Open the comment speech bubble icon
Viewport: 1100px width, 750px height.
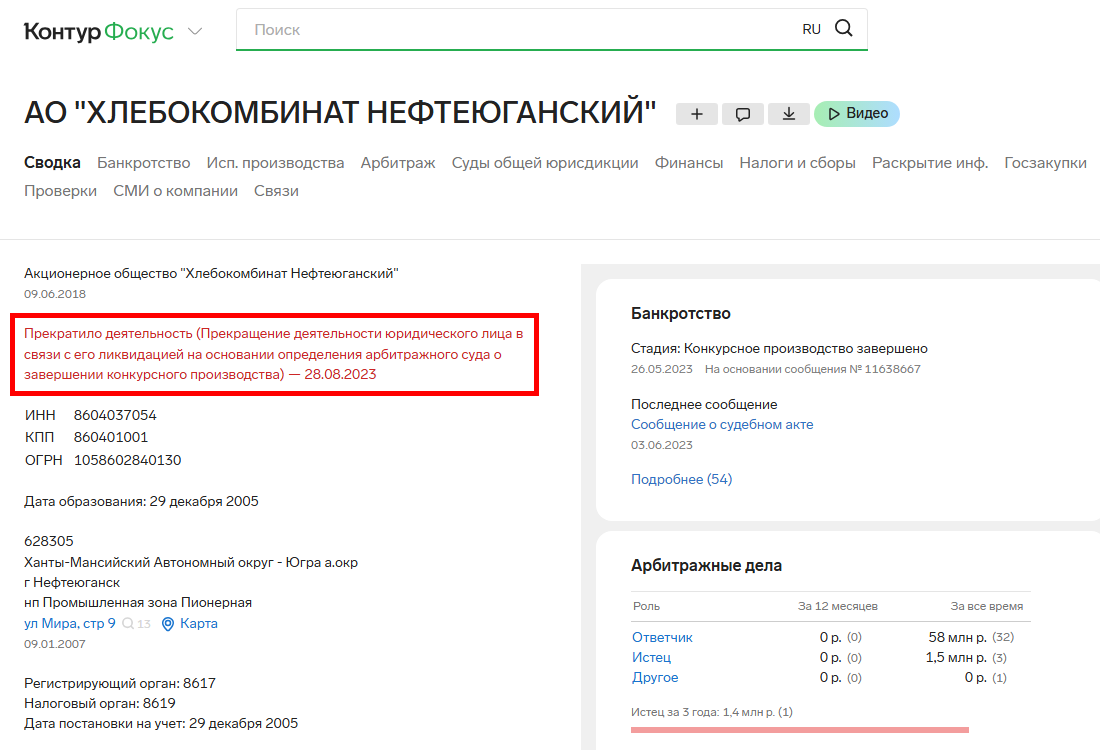743,114
